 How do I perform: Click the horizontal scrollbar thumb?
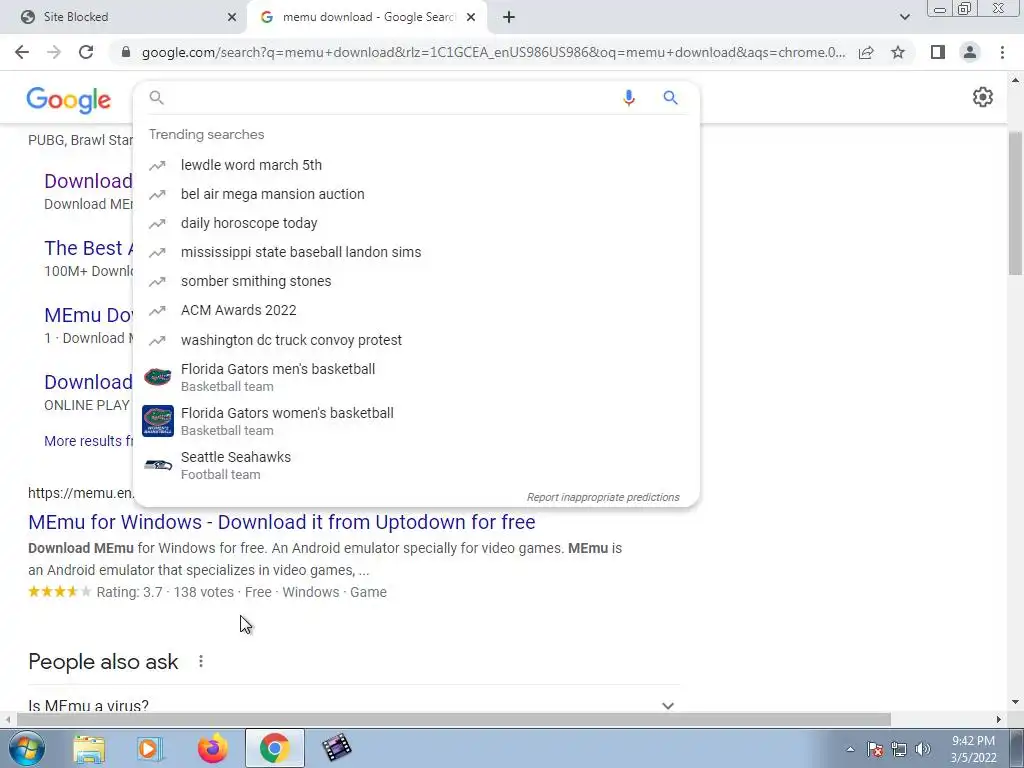(454, 719)
